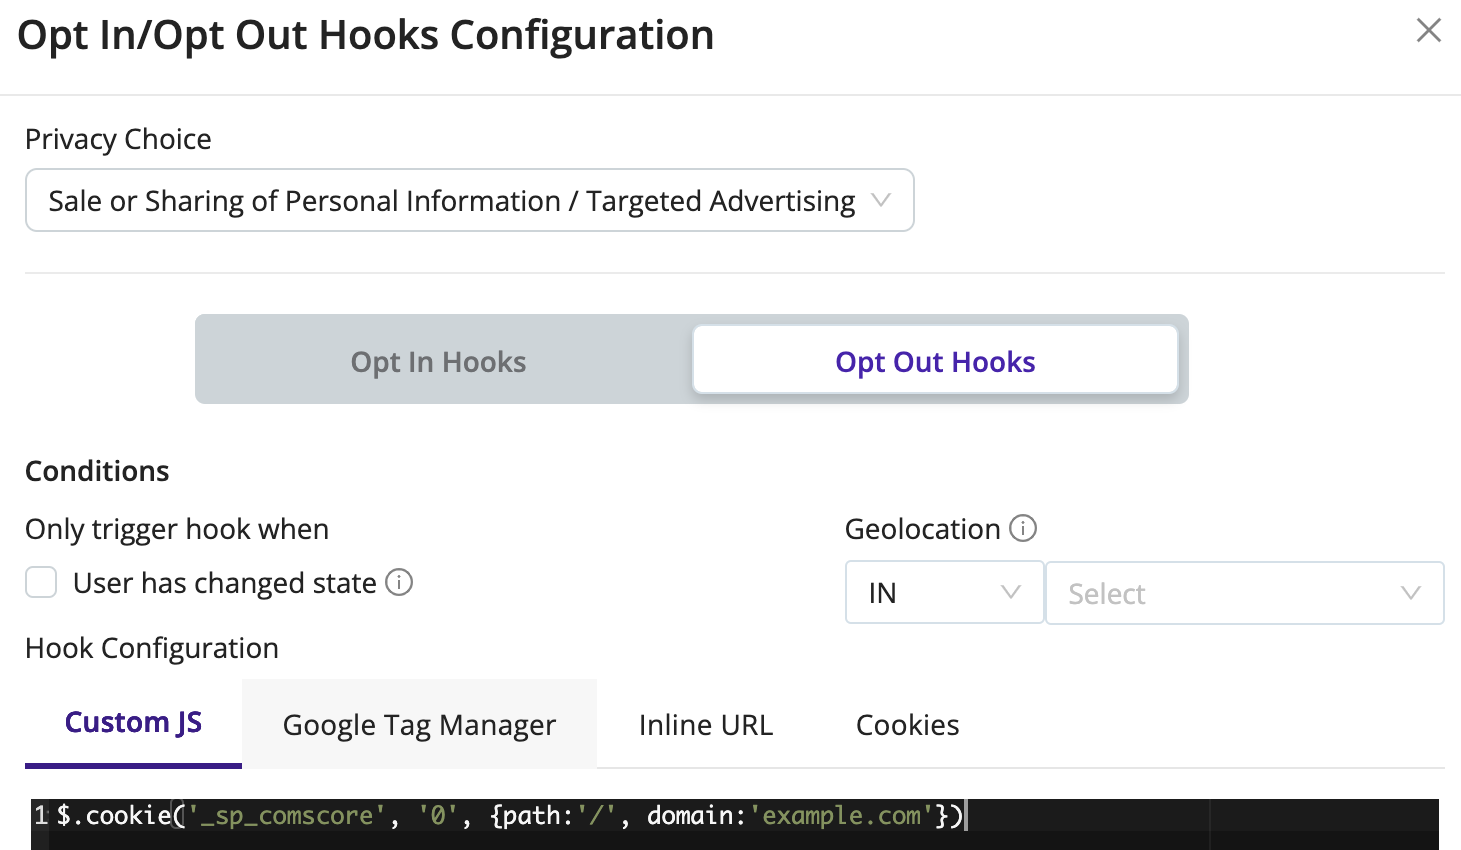Open the Google Tag Manager tab
This screenshot has height=850, width=1461.
419,724
